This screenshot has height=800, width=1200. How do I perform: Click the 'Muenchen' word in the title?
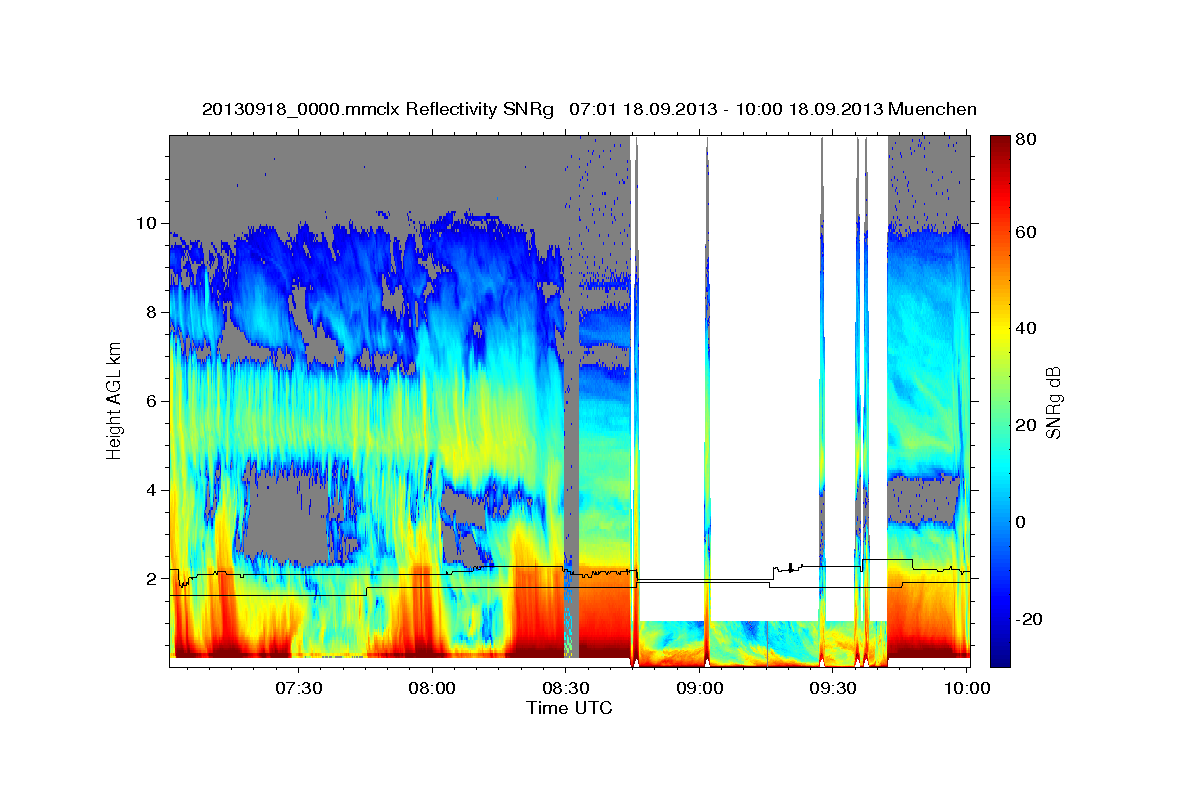[932, 109]
